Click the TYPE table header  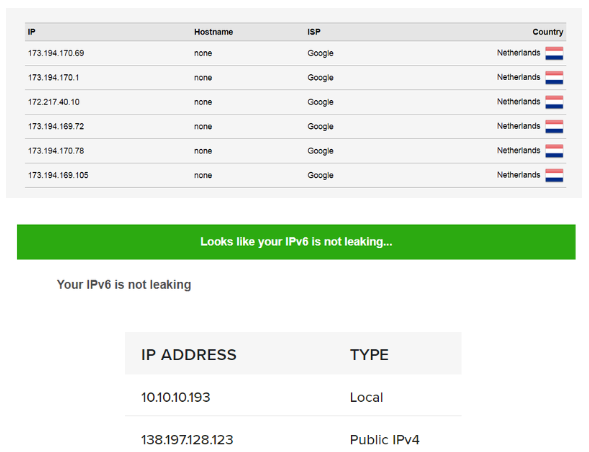pos(369,355)
